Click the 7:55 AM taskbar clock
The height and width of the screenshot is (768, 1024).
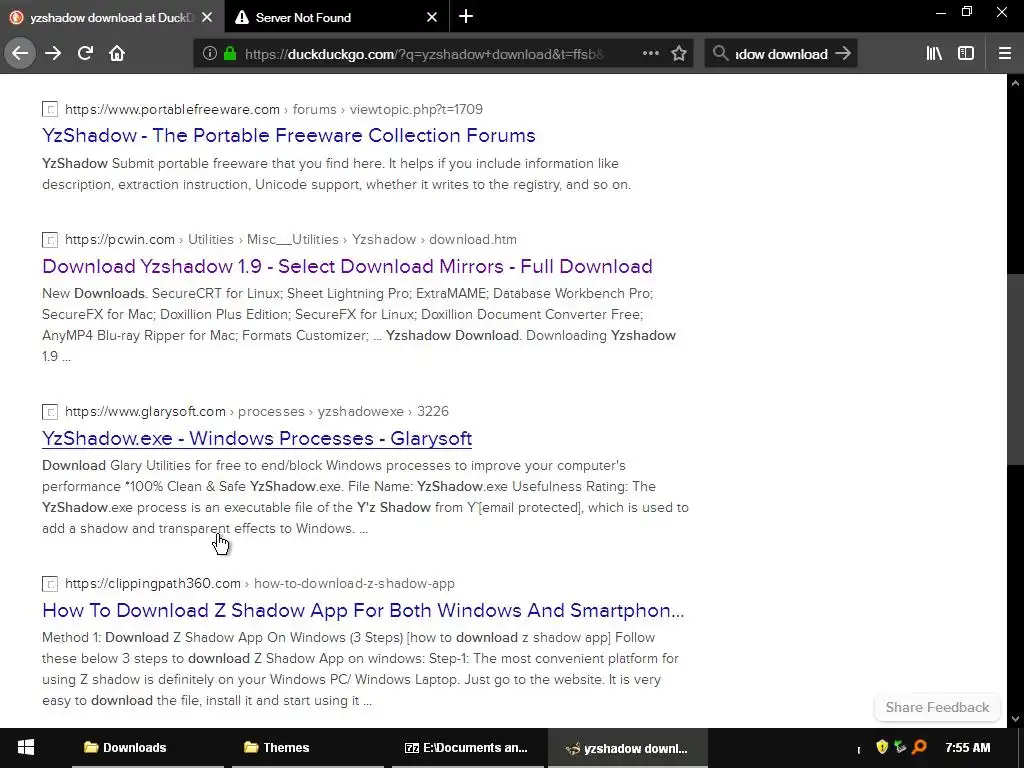click(x=968, y=748)
